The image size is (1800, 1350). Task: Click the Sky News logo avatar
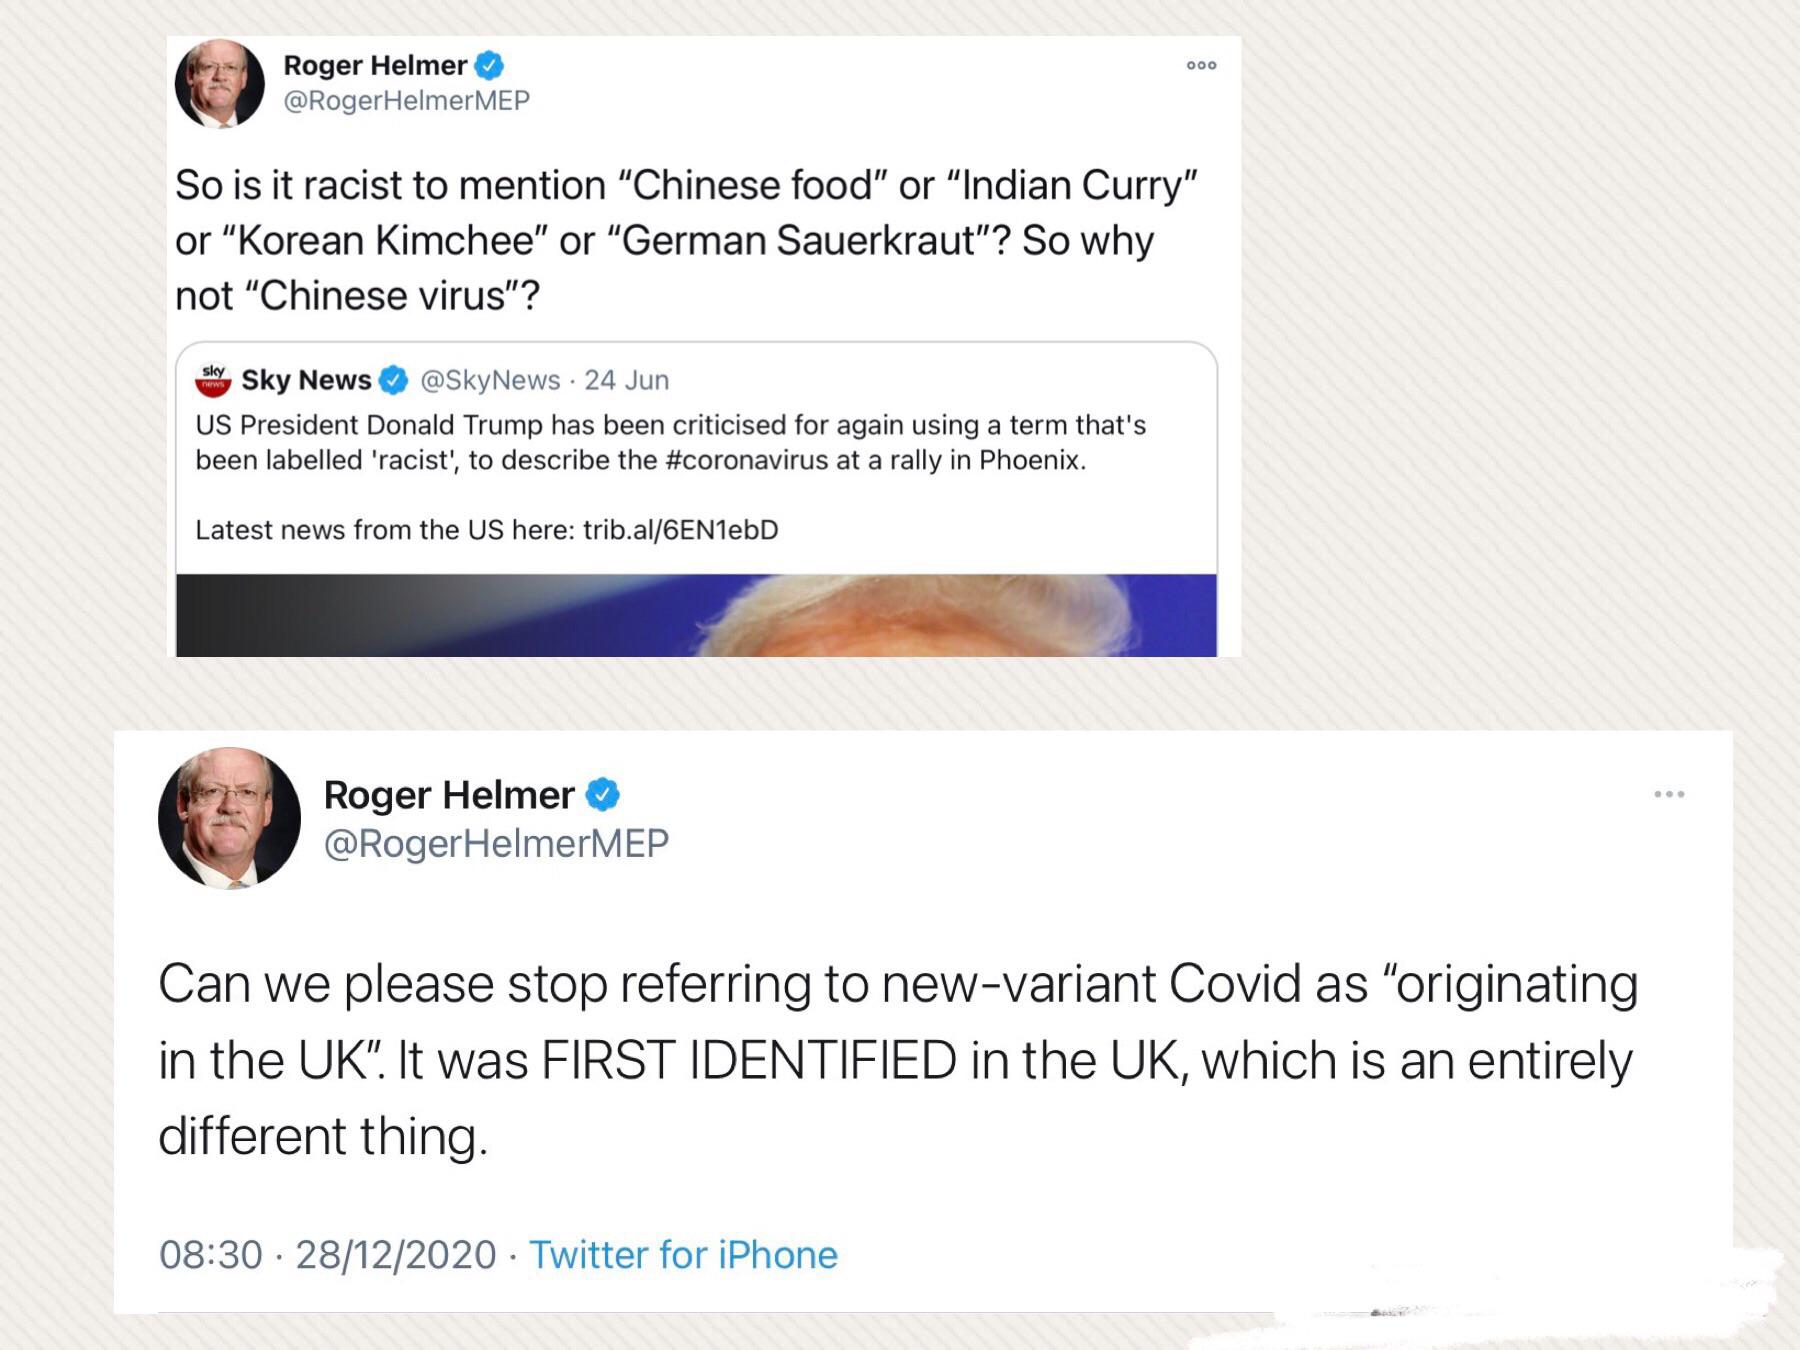pyautogui.click(x=213, y=380)
